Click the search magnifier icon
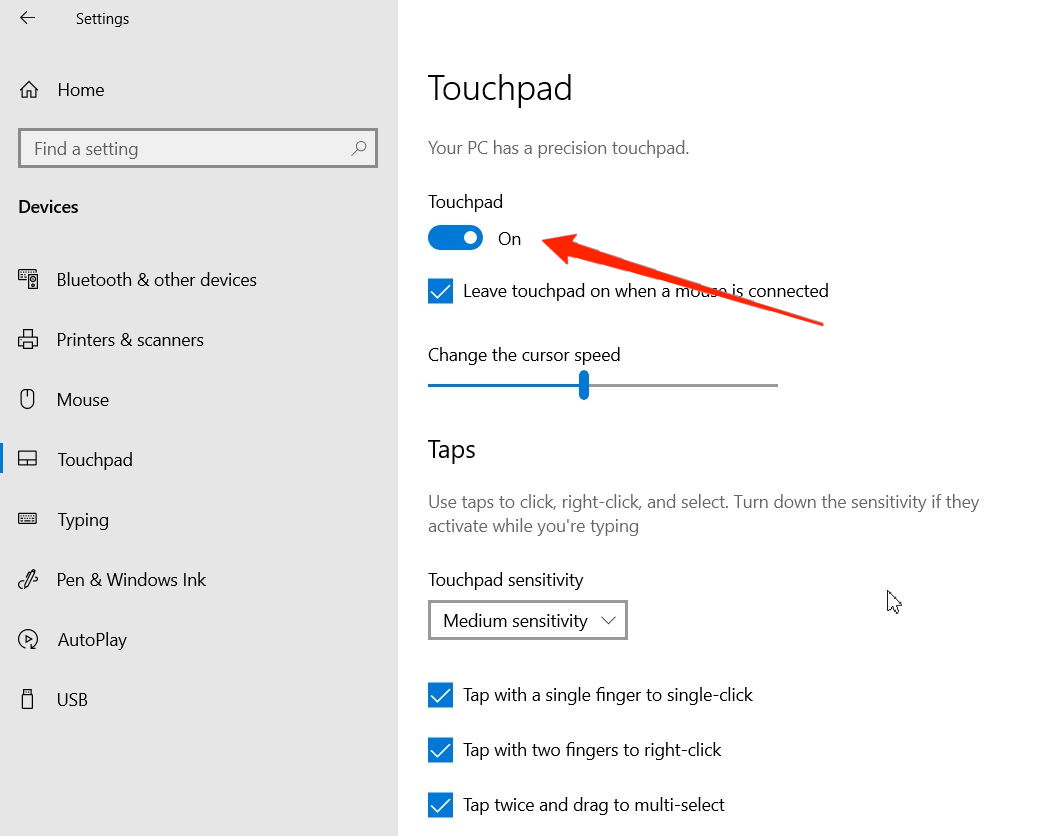1041x836 pixels. pyautogui.click(x=359, y=148)
